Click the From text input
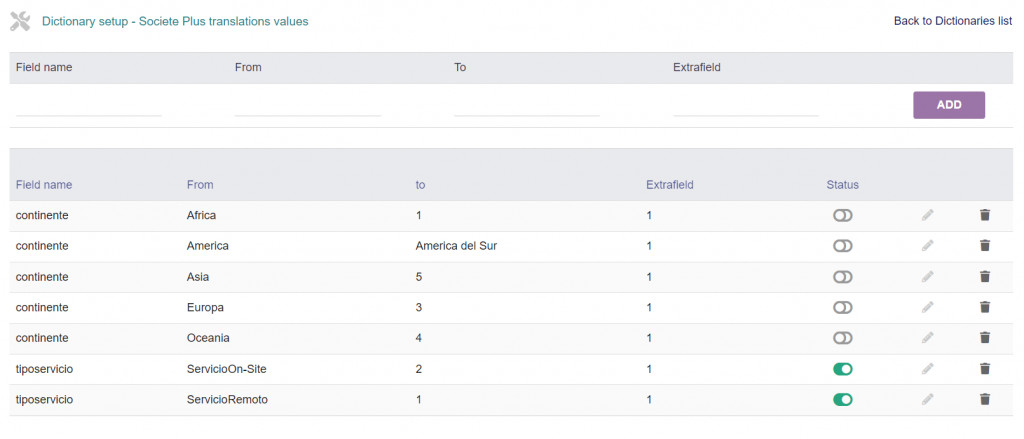Screen dimensions: 1024x439 [307, 105]
